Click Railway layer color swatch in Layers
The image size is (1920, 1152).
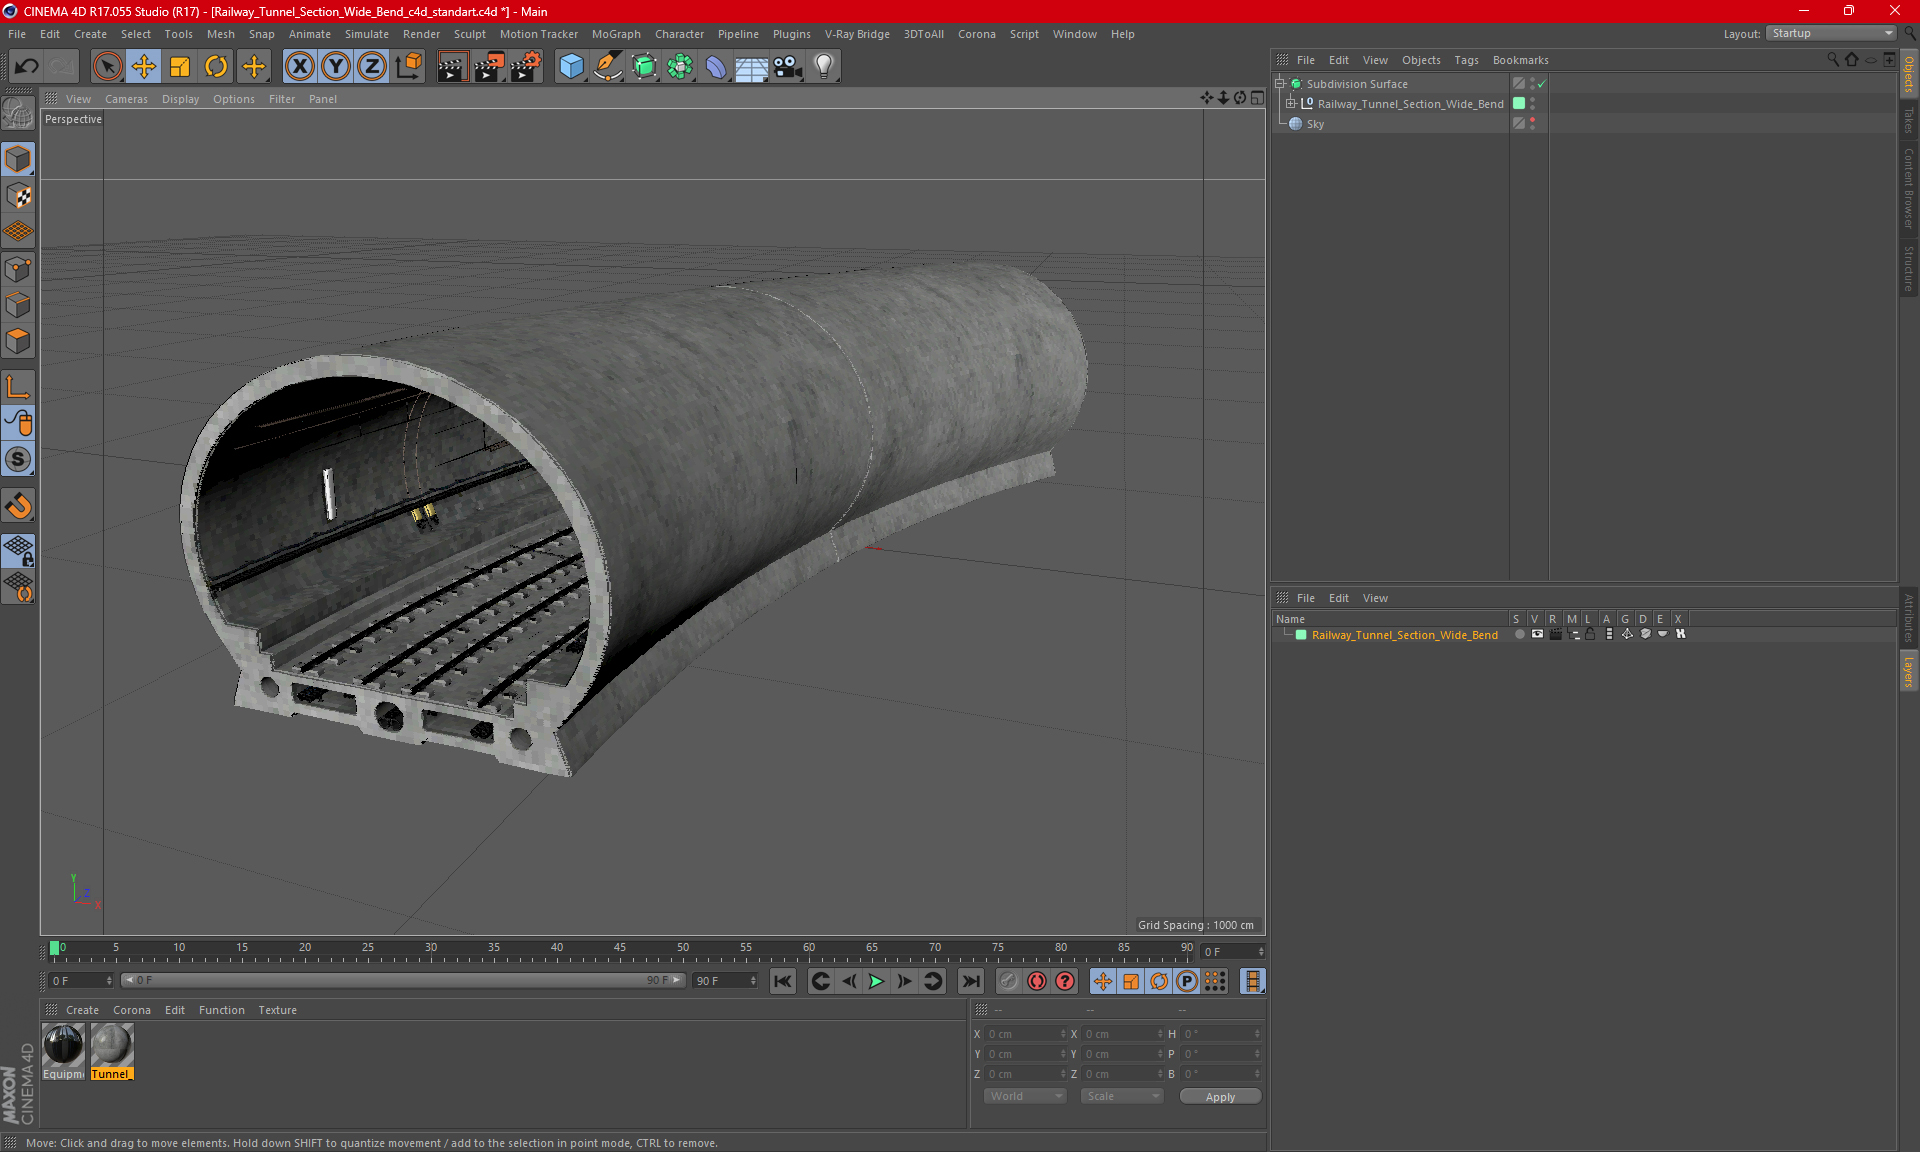point(1301,635)
